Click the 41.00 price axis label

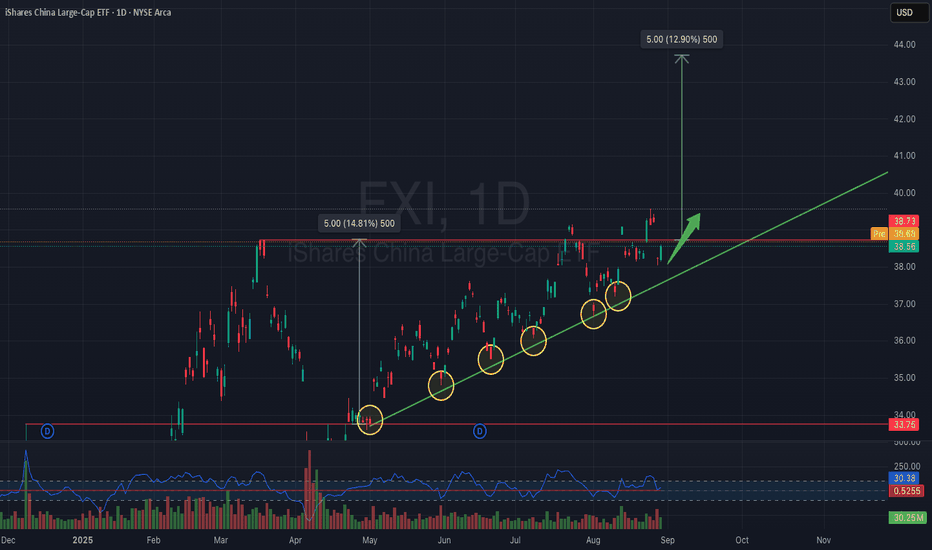pyautogui.click(x=904, y=156)
